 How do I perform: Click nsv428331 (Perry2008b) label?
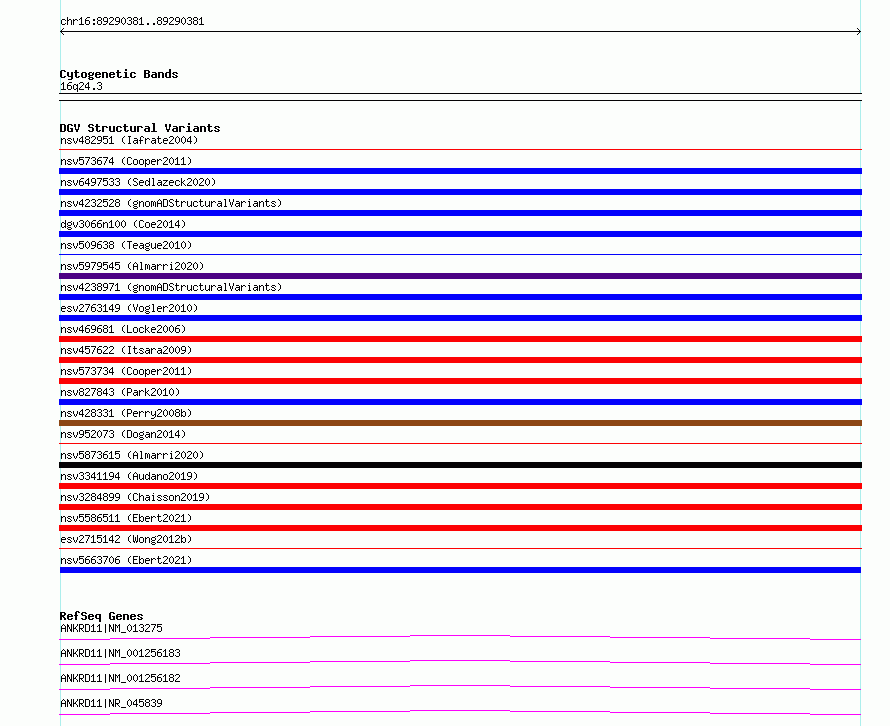(x=126, y=413)
